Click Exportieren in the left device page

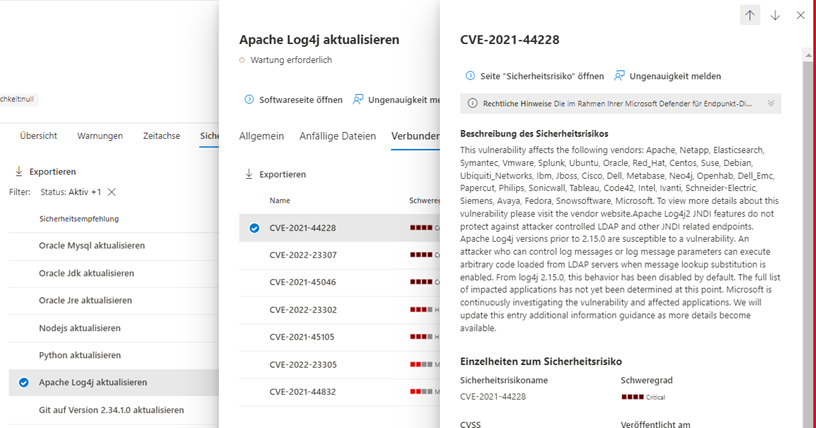[x=45, y=171]
